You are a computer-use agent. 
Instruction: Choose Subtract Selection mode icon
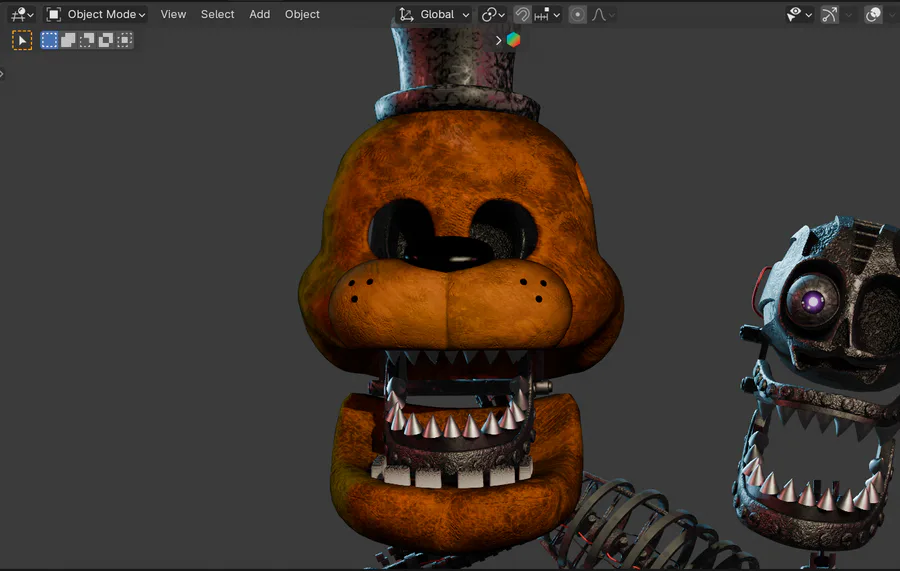[87, 40]
